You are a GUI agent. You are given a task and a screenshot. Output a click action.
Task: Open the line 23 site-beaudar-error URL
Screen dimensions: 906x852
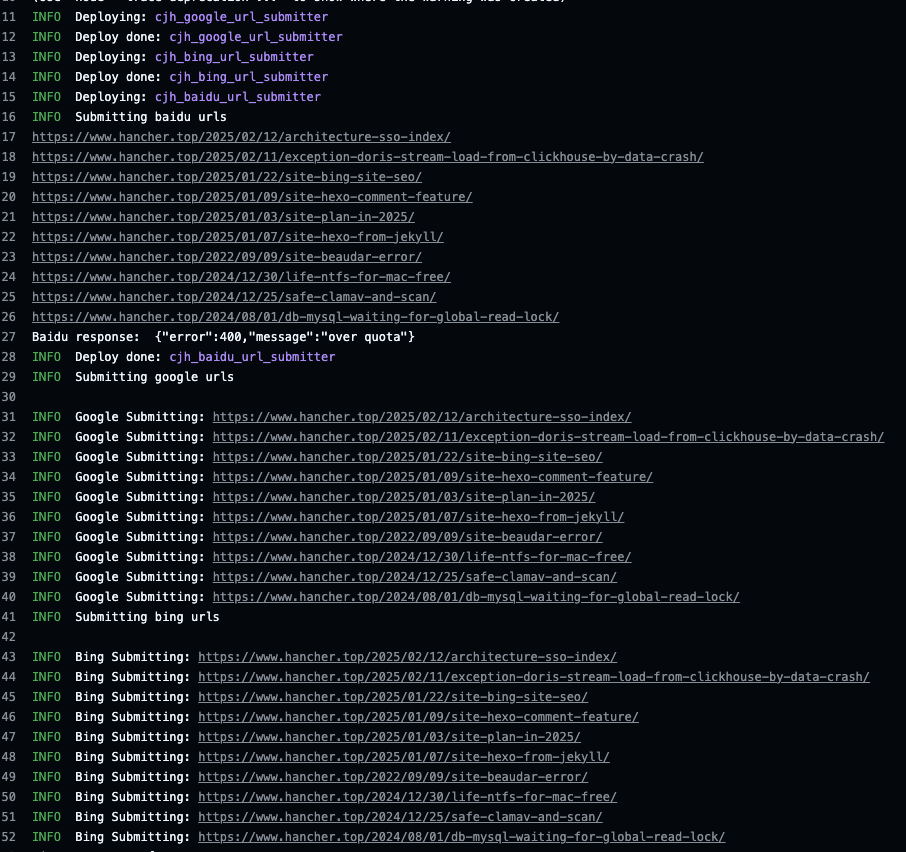click(226, 257)
